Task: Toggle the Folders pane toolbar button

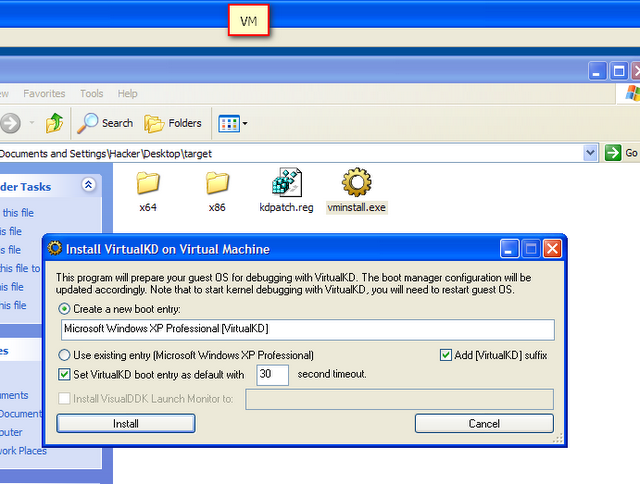Action: 173,123
